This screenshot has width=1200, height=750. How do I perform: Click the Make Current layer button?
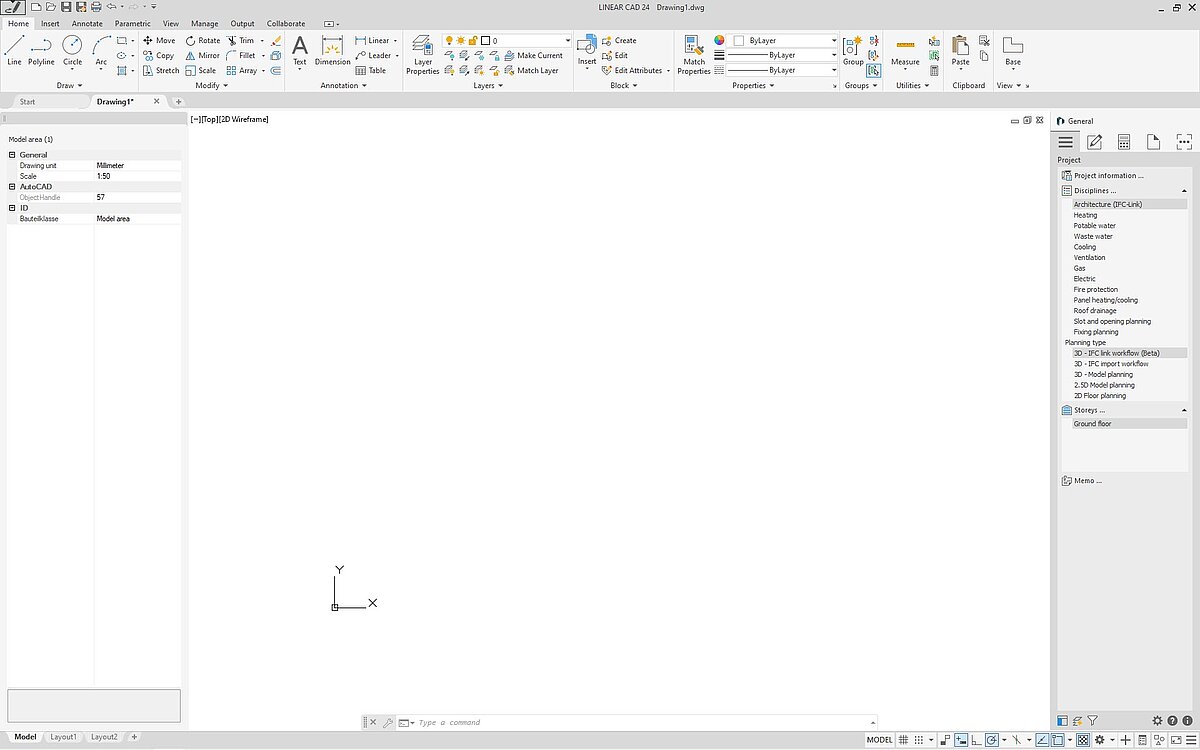point(539,56)
